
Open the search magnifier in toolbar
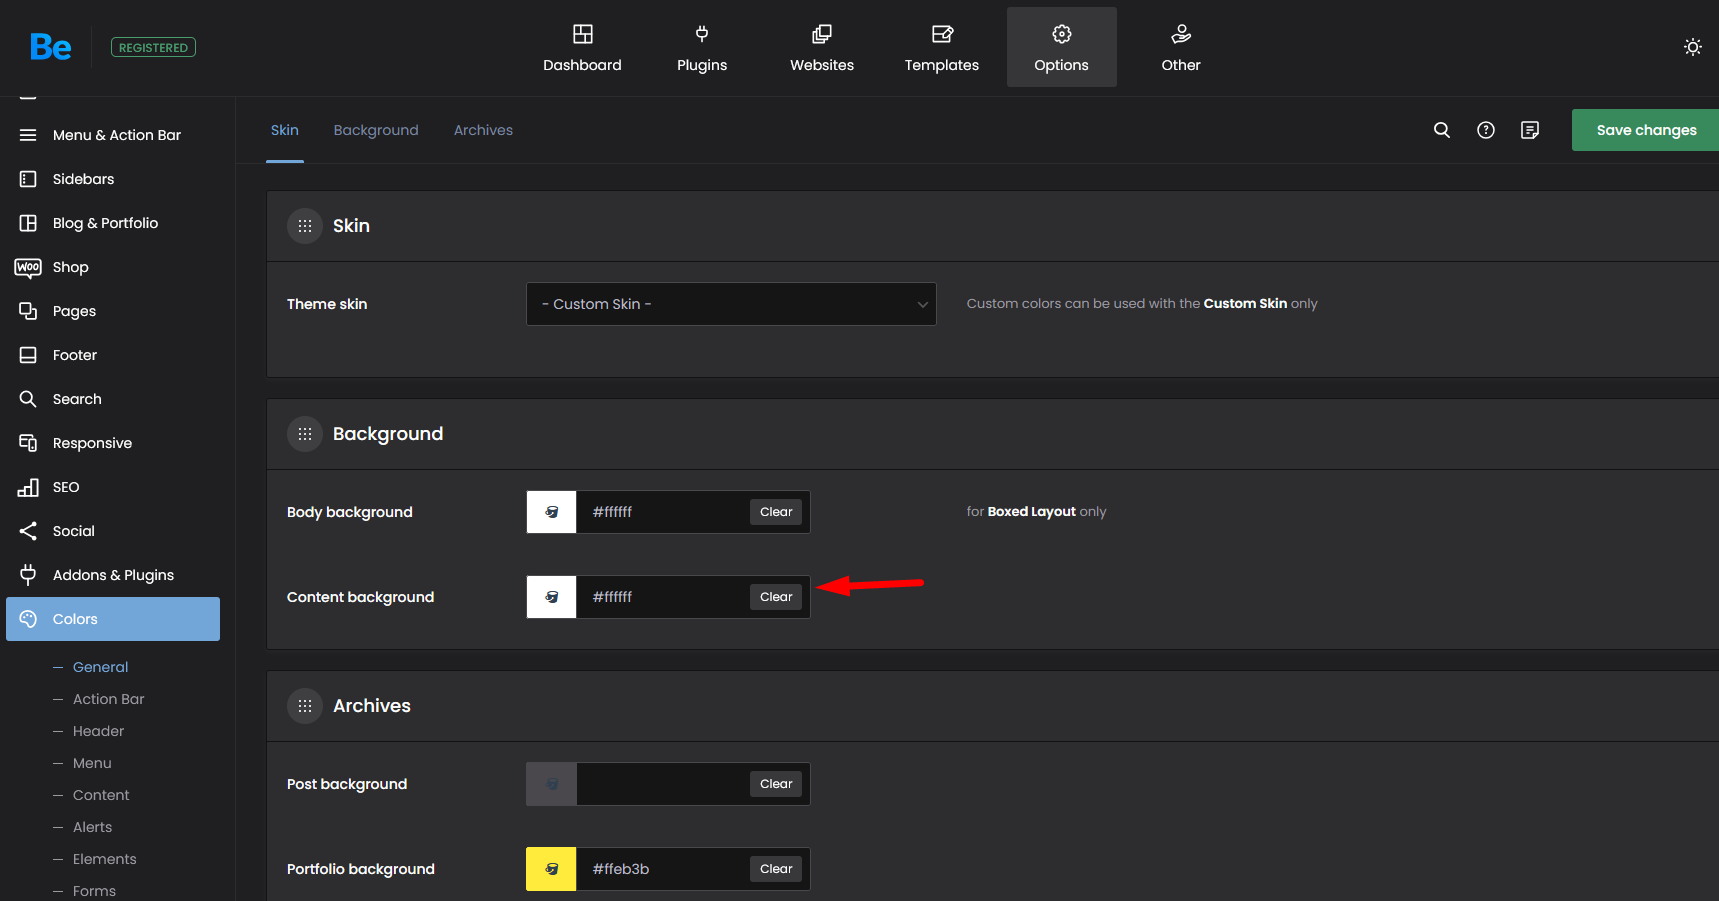pyautogui.click(x=1442, y=130)
